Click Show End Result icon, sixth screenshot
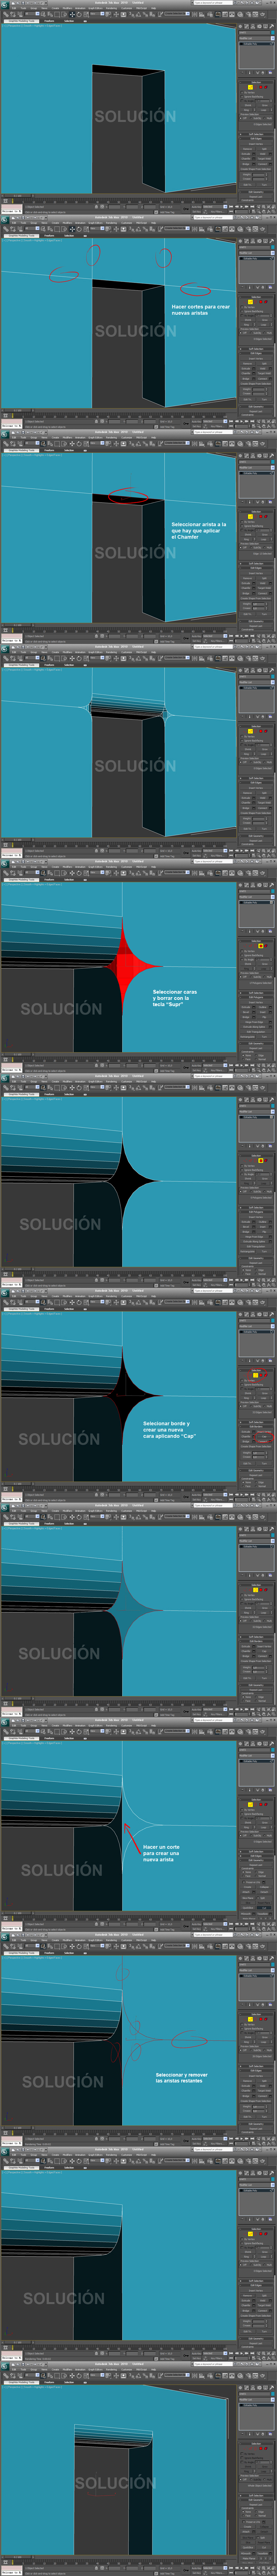 (250, 1145)
